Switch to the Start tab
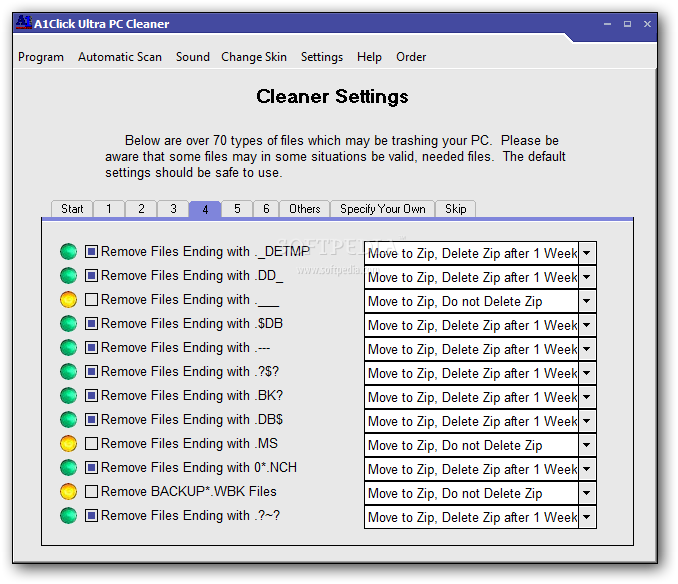 tap(72, 209)
